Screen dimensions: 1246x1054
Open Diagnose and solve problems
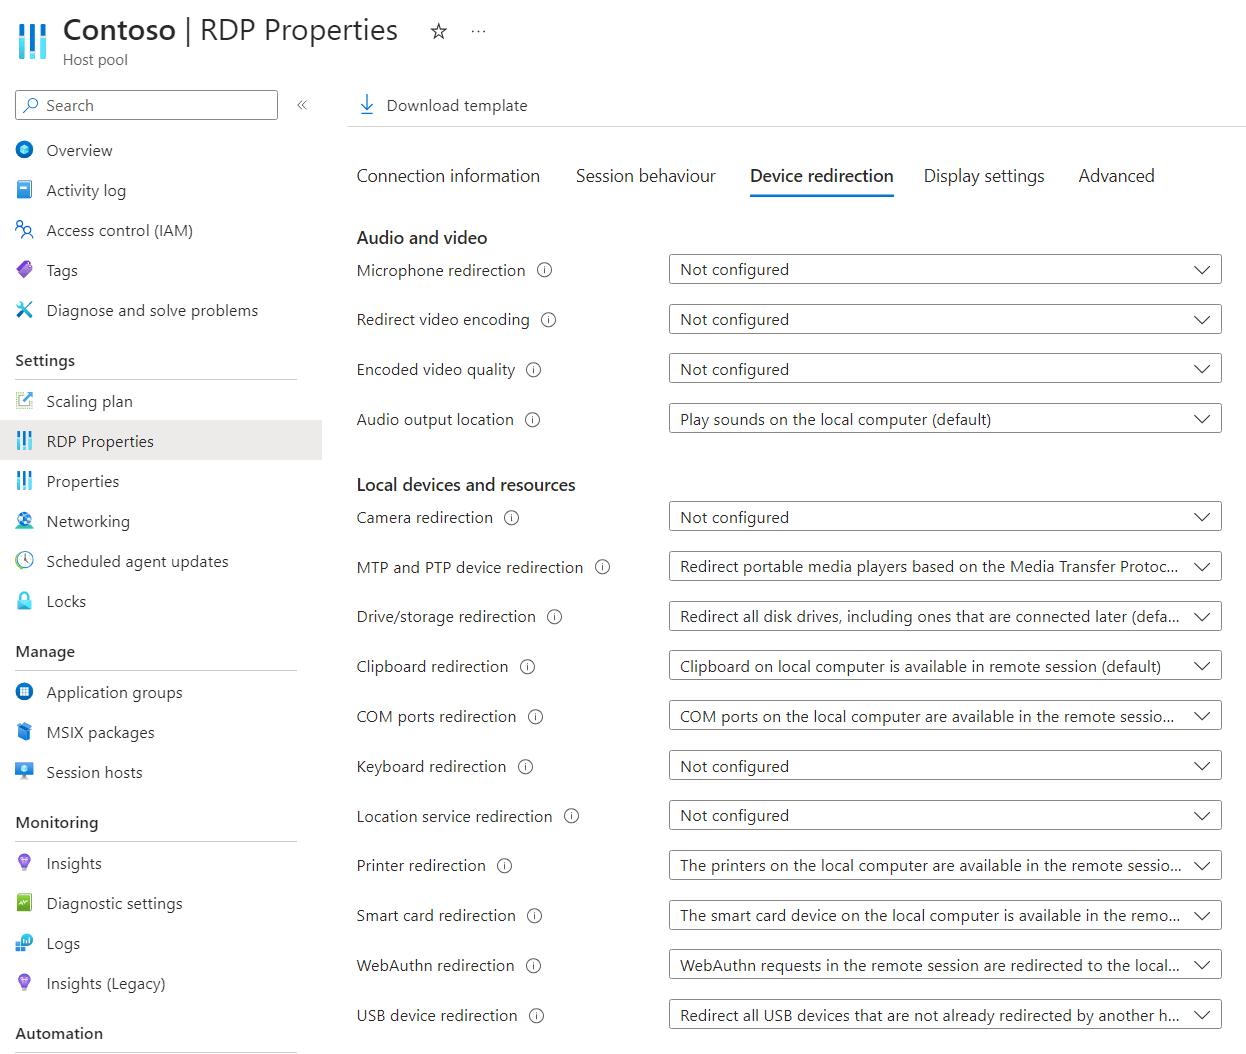click(151, 310)
